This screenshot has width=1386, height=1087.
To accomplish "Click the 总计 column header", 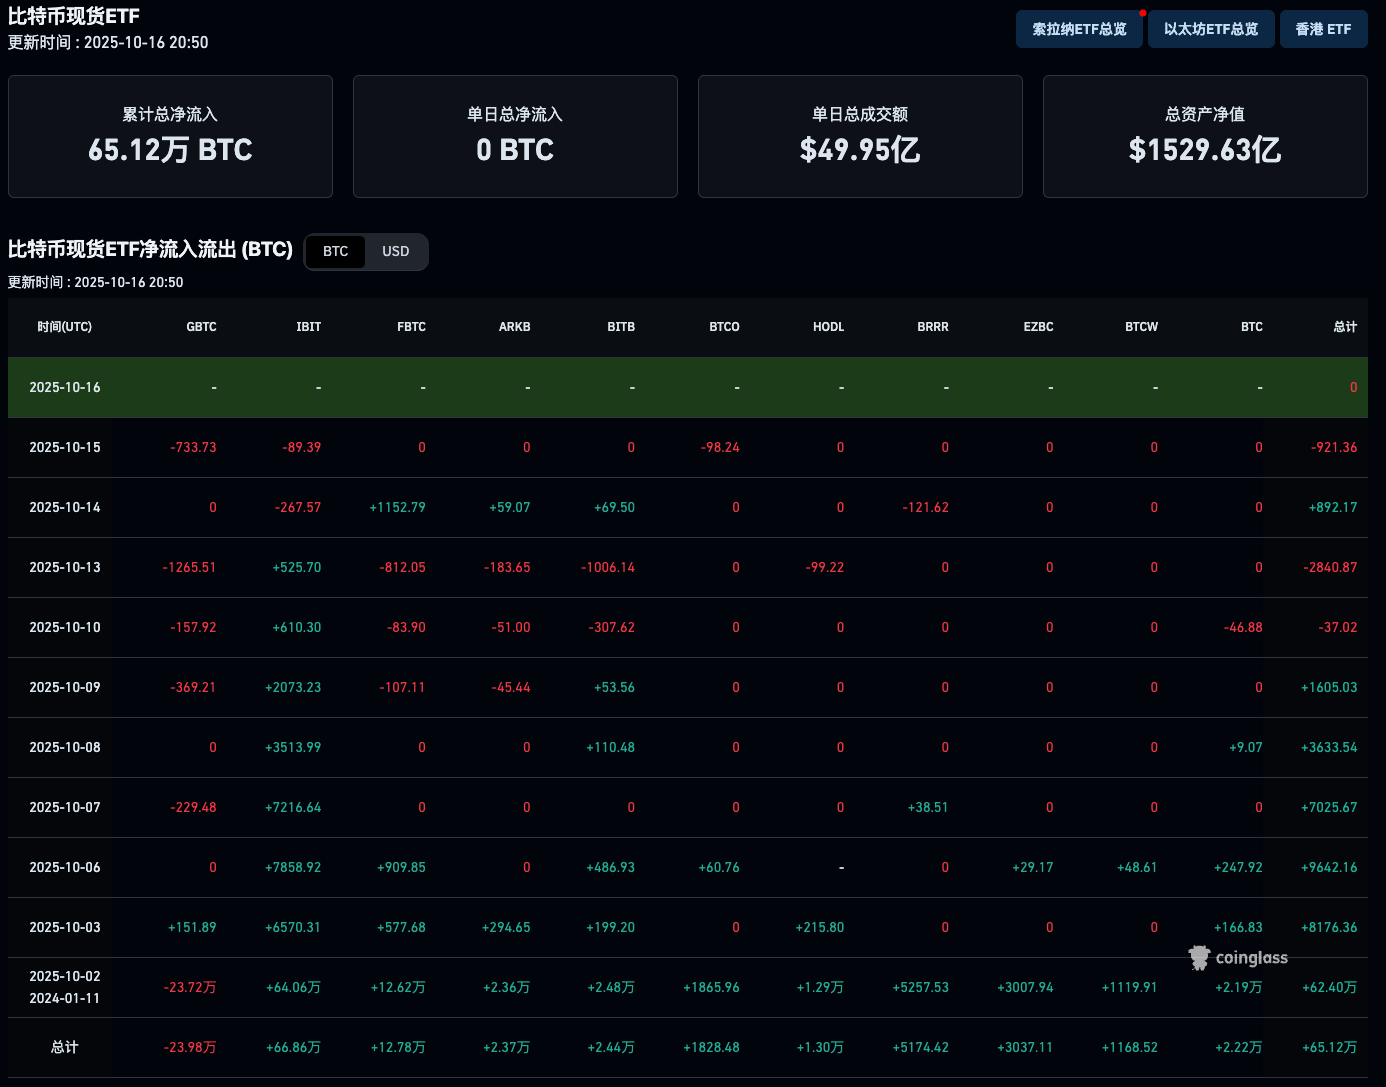I will coord(1345,327).
